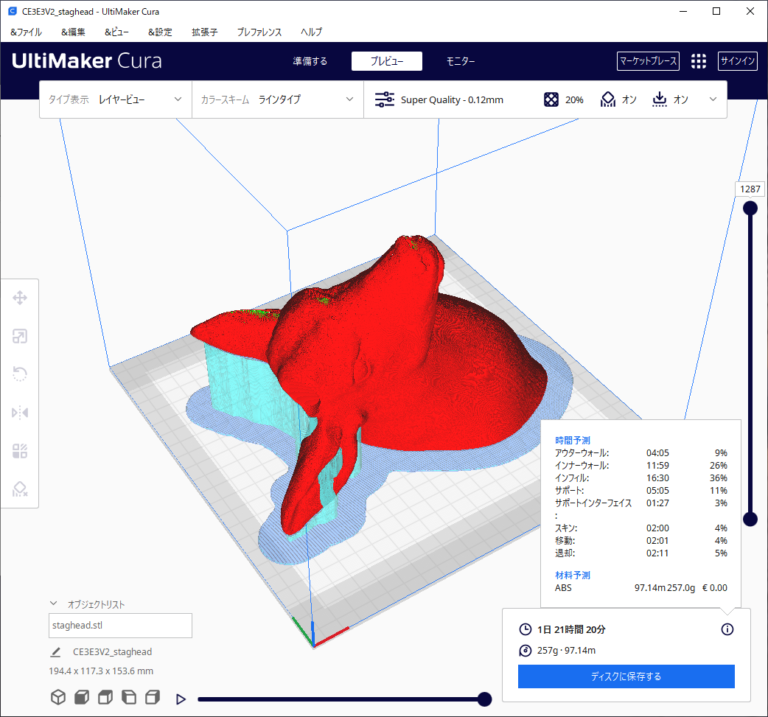The width and height of the screenshot is (768, 717).
Task: Show print info details icon
Action: pos(727,629)
